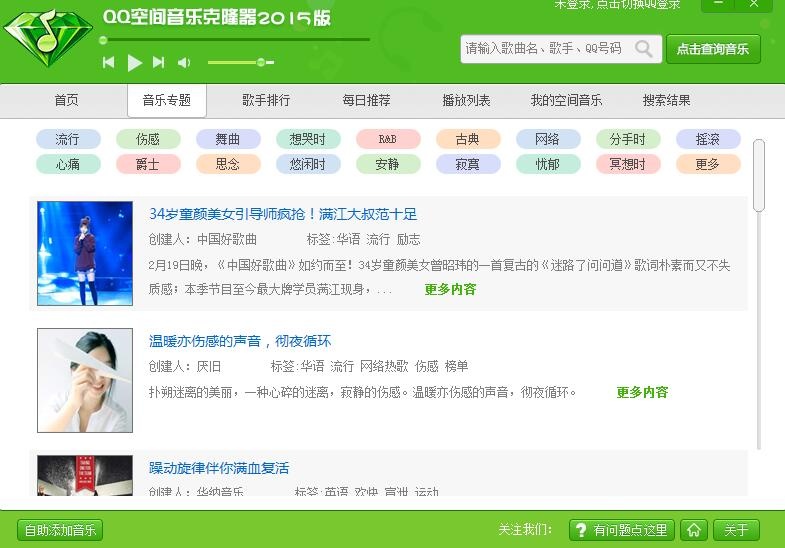This screenshot has height=548, width=785.
Task: Click the green diamond app logo
Action: (x=48, y=39)
